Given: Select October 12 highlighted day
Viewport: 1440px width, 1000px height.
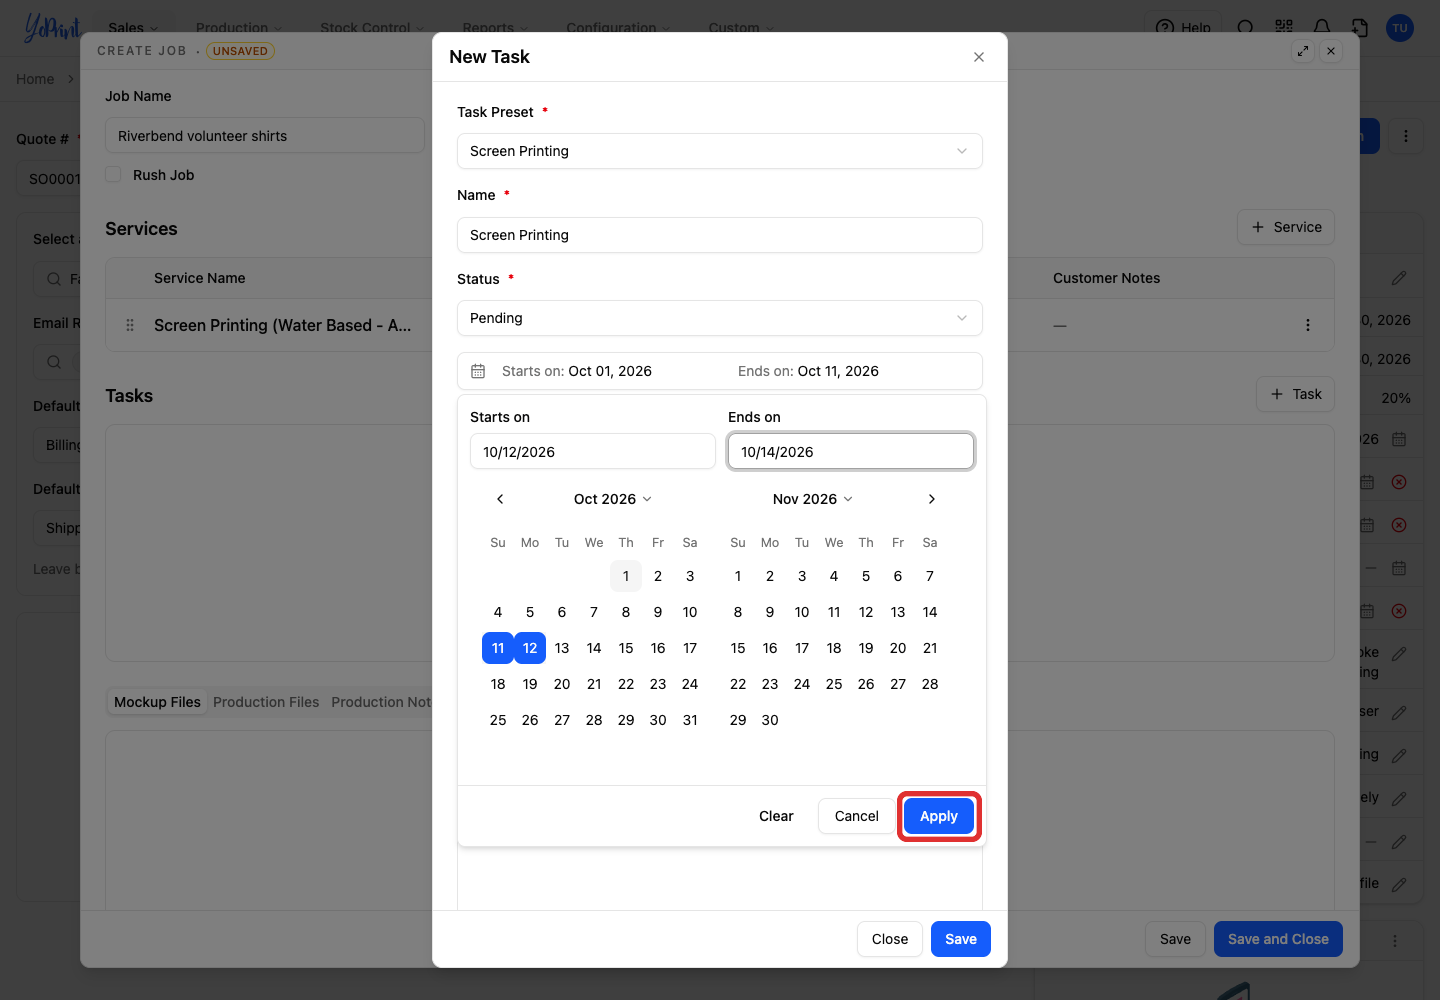Looking at the screenshot, I should tap(530, 648).
